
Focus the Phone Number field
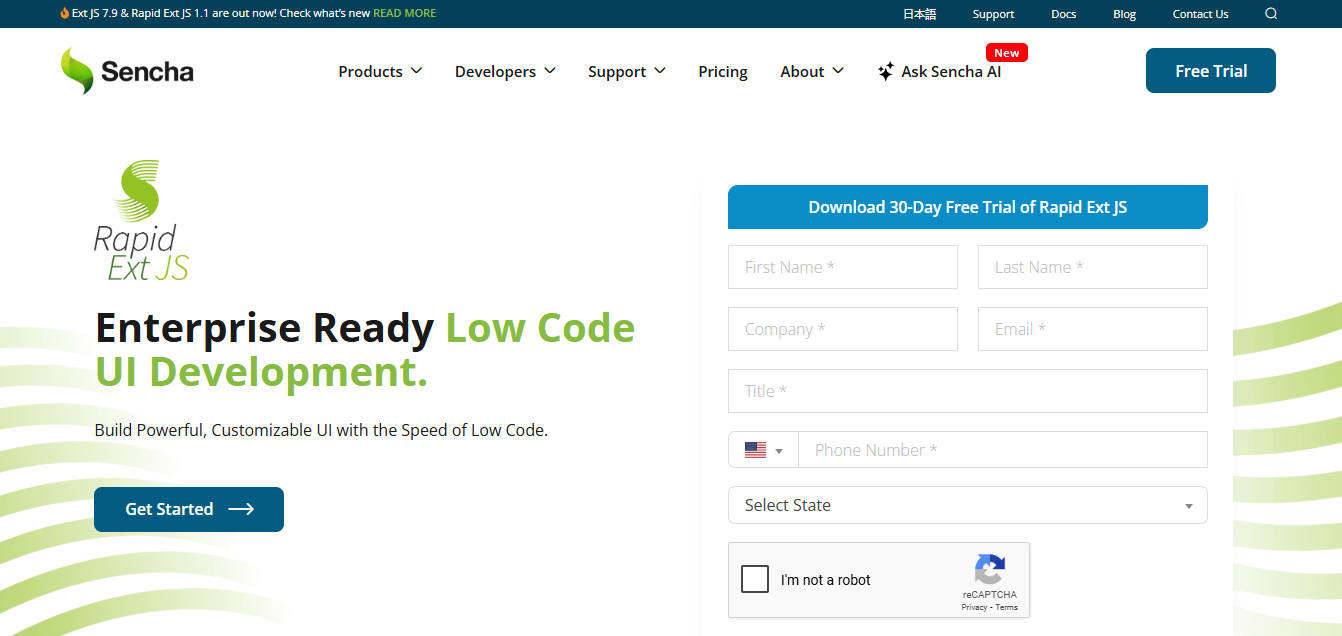[1003, 450]
